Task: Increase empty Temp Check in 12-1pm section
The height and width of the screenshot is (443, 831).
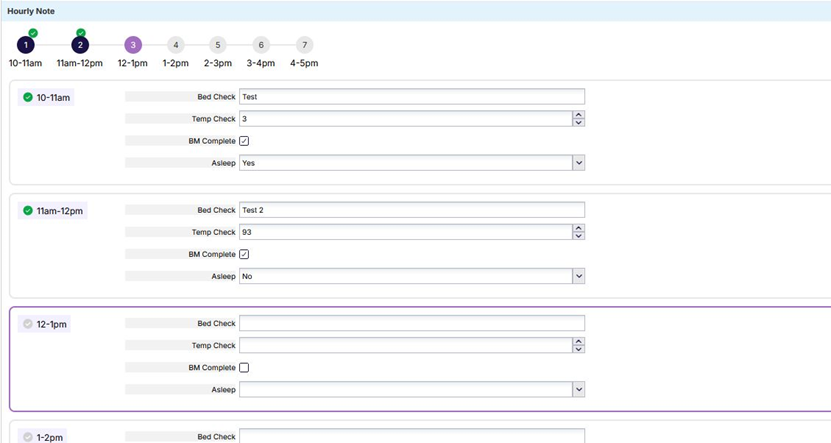Action: tap(579, 342)
